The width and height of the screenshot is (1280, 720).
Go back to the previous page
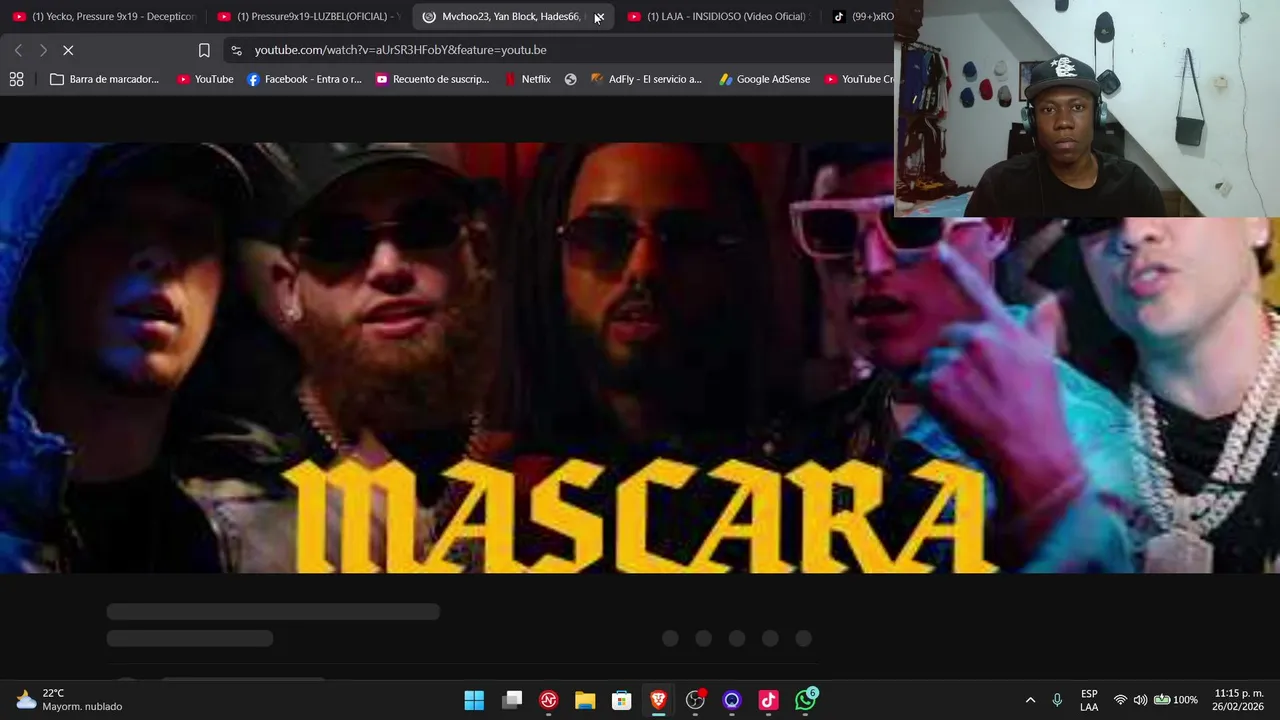coord(18,50)
